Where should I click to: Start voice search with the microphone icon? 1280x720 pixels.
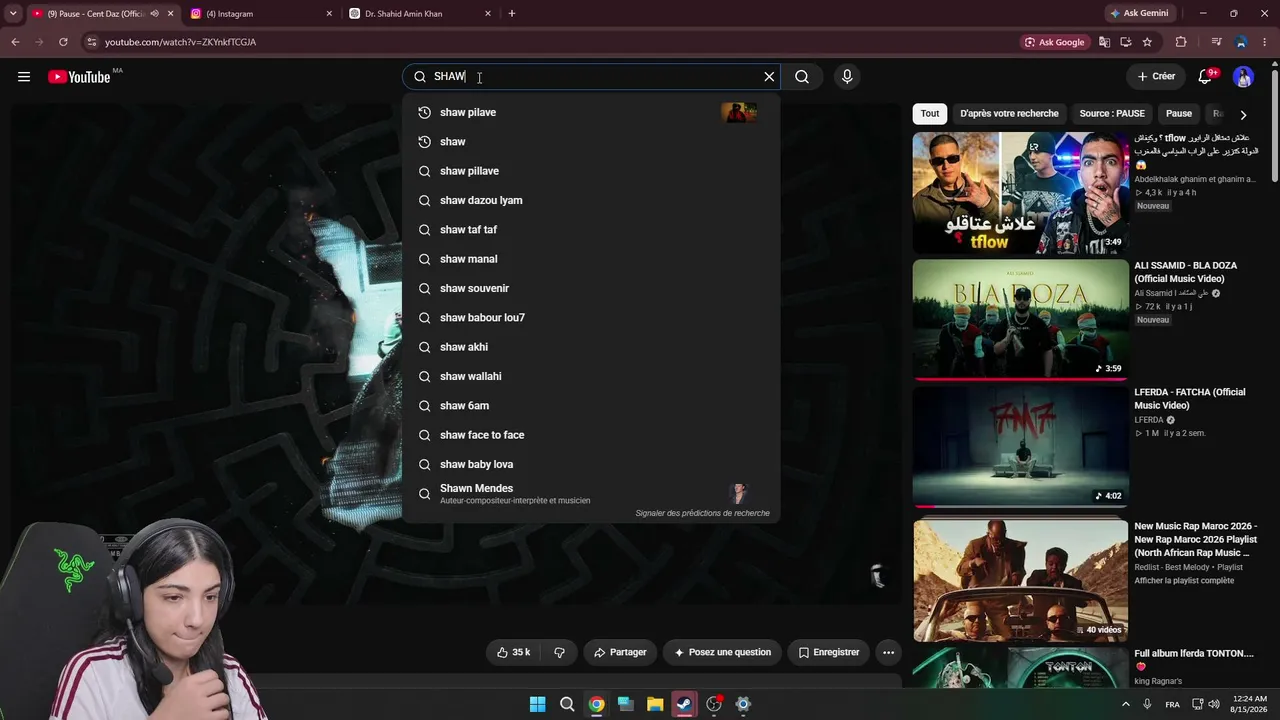tap(847, 77)
